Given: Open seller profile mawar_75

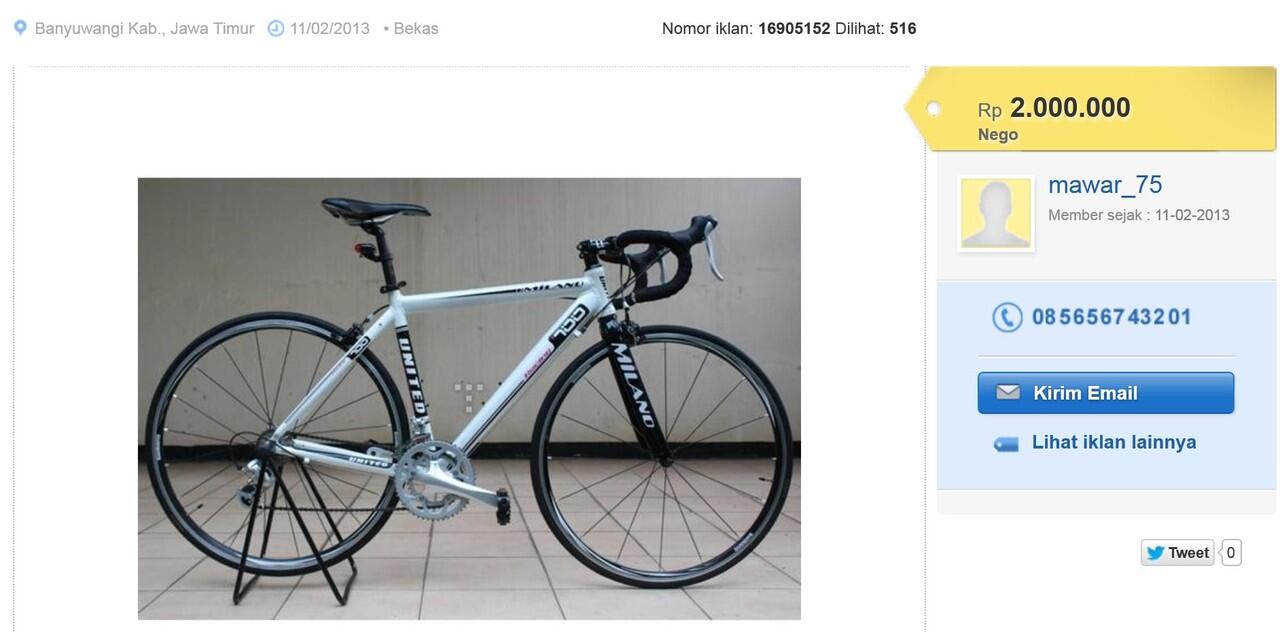Looking at the screenshot, I should click(1105, 185).
